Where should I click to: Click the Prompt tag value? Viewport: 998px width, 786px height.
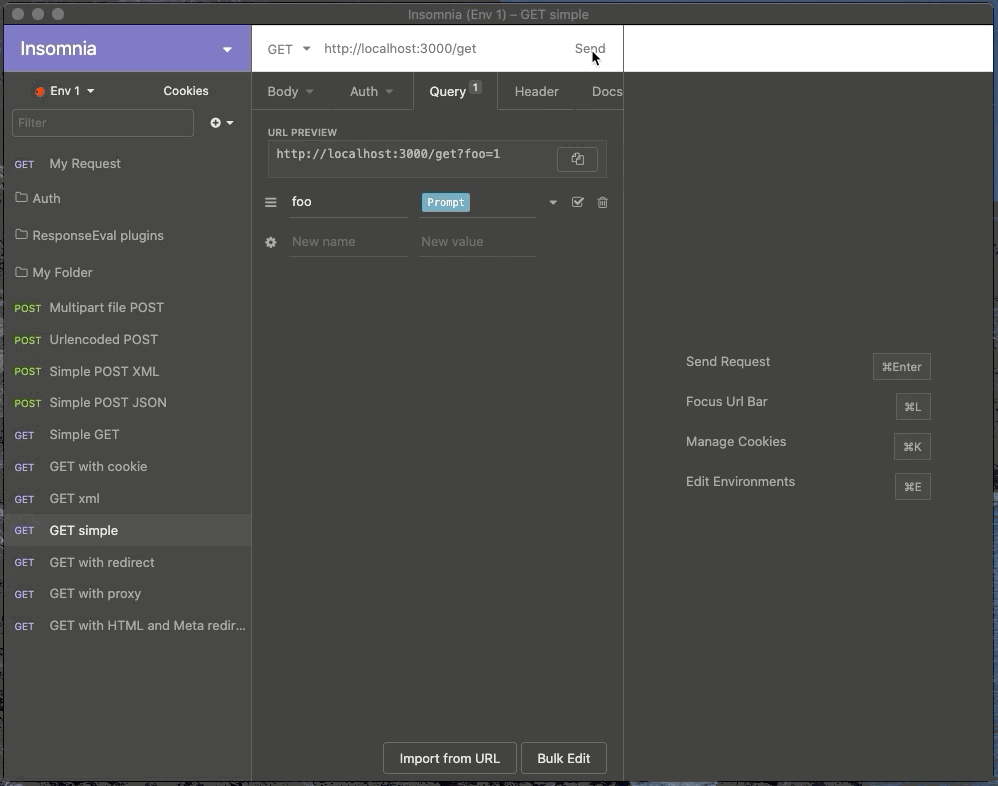pos(446,202)
